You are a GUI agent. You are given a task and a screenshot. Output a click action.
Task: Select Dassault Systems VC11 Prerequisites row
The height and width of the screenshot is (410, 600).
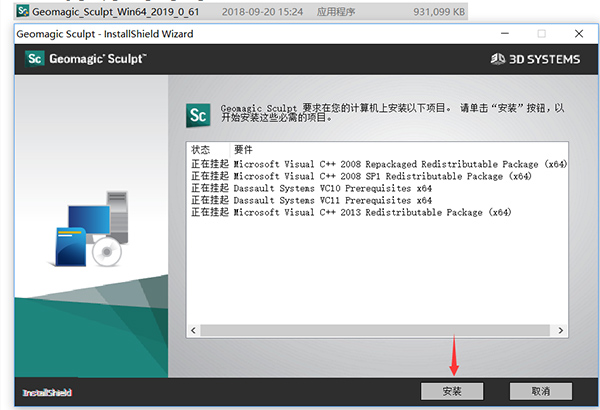point(311,200)
